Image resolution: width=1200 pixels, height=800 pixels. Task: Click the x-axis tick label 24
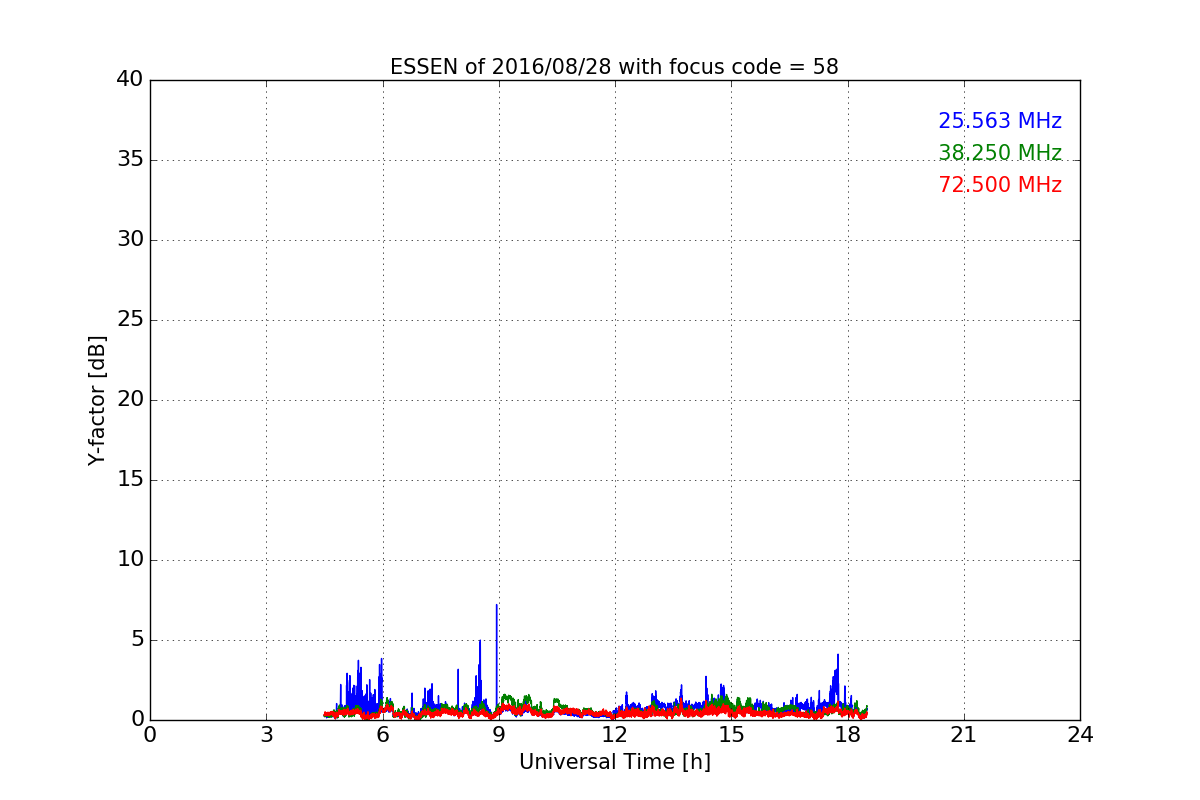click(x=1080, y=735)
